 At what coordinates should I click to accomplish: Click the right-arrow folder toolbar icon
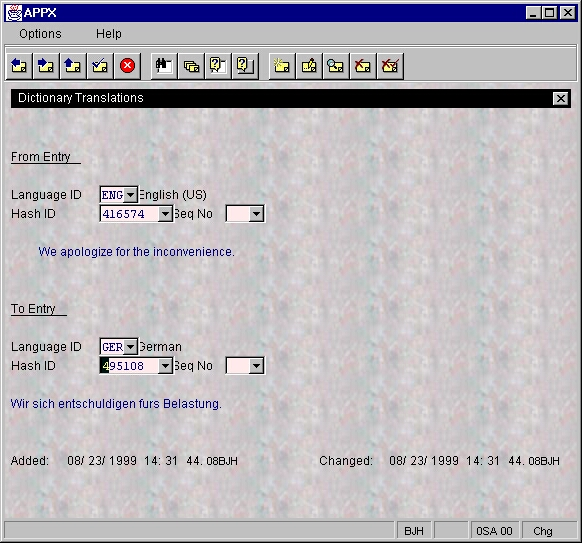point(46,66)
